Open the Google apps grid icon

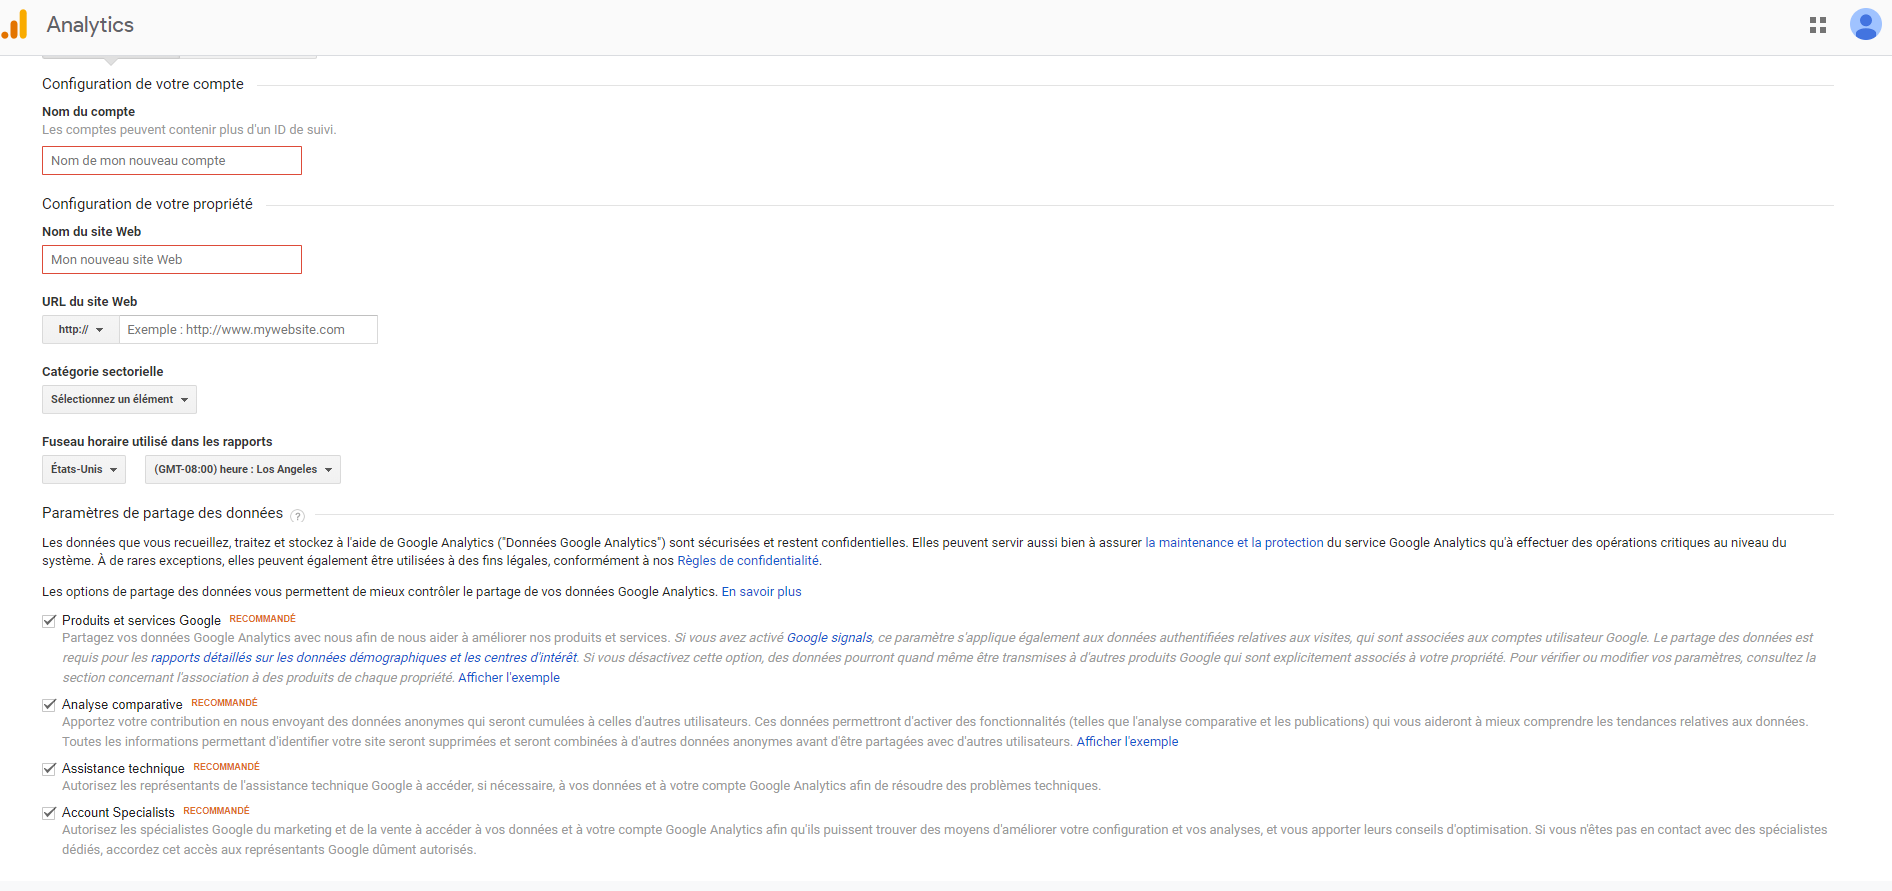point(1818,25)
